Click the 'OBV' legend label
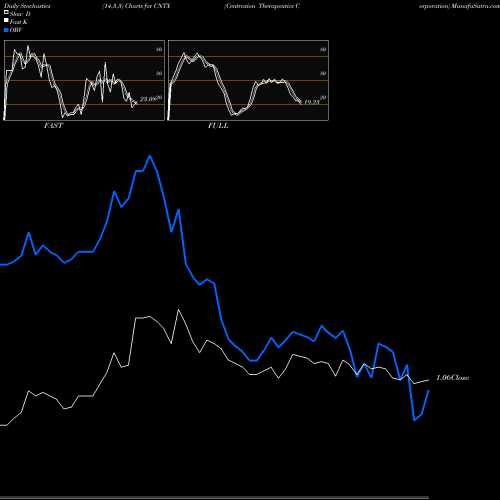The height and width of the screenshot is (500, 500). [16, 30]
